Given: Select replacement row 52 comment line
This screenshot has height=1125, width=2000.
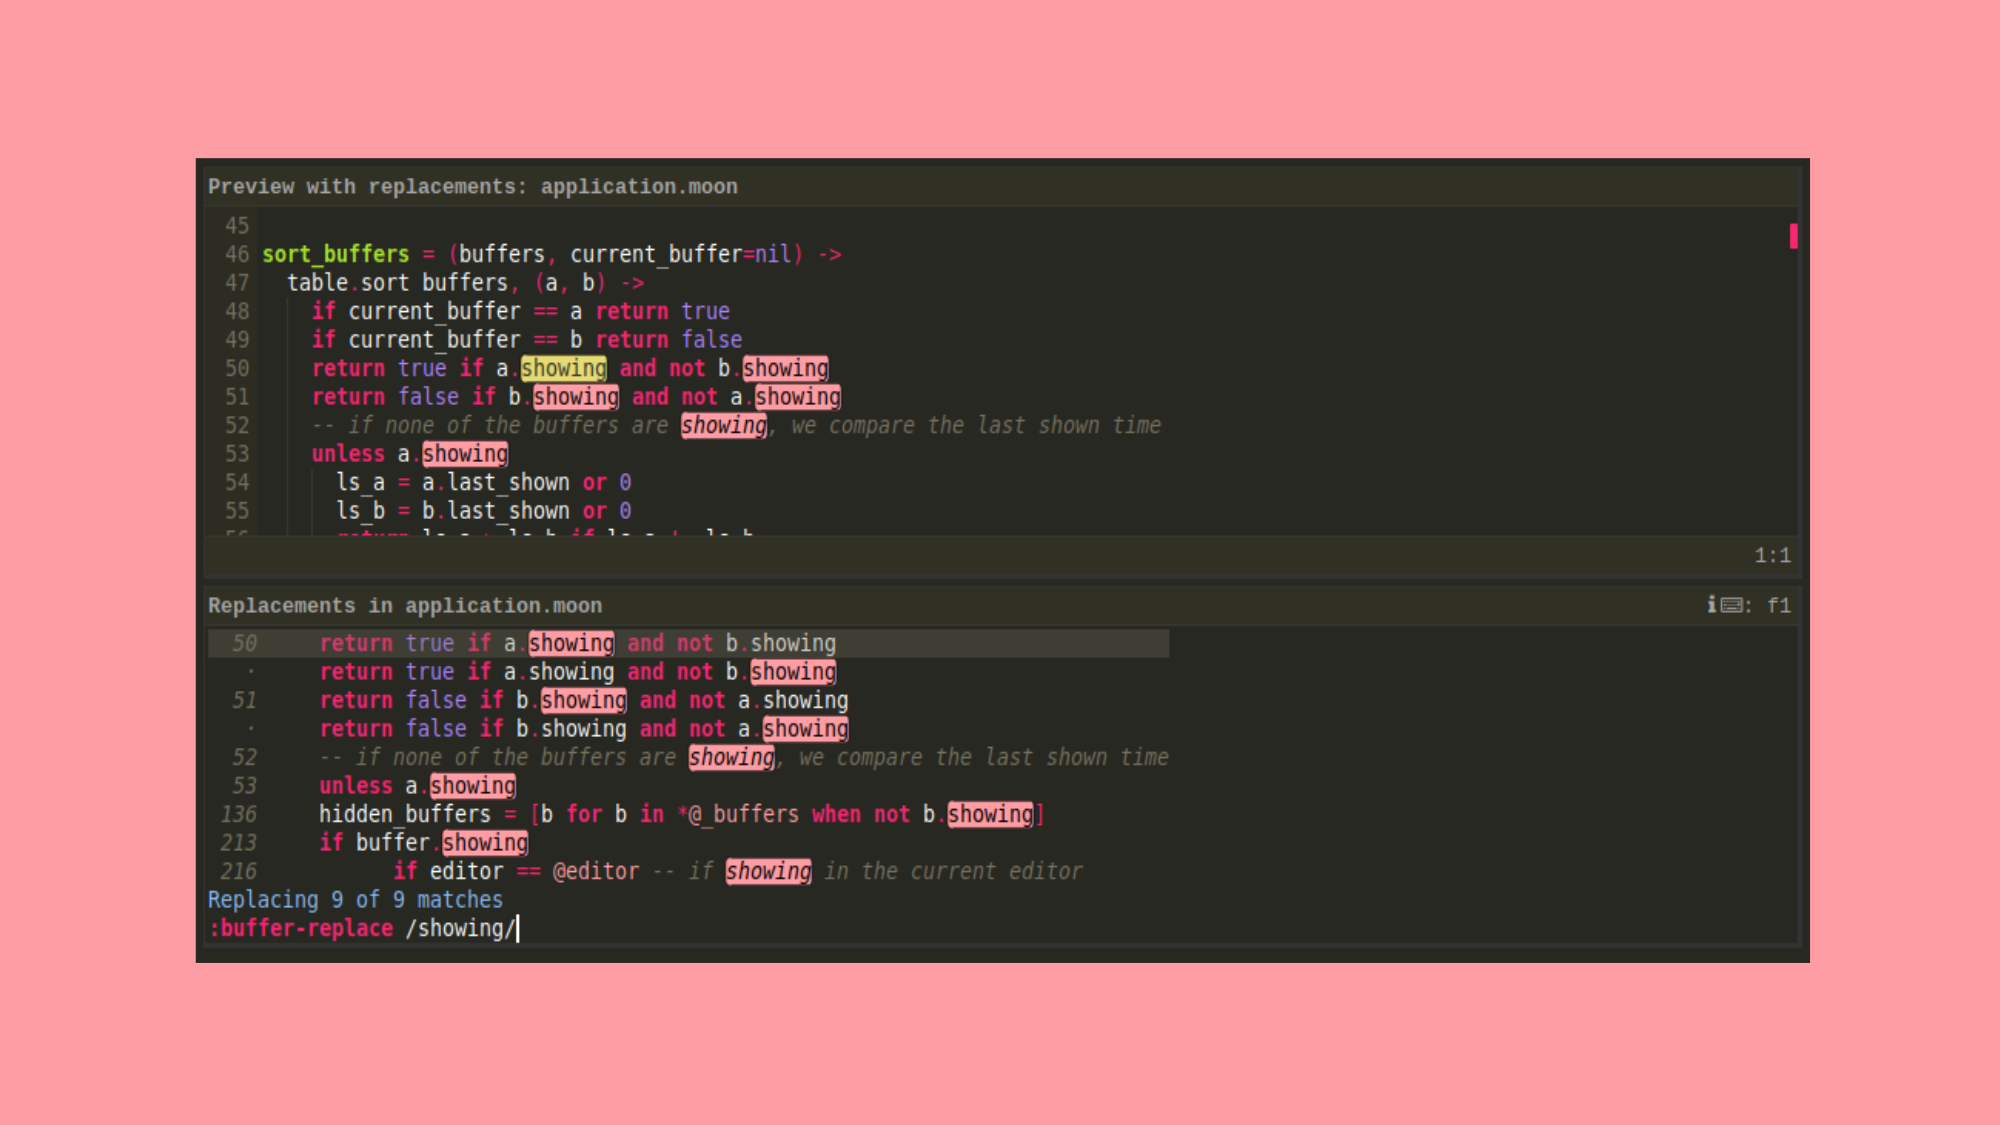Looking at the screenshot, I should pos(688,757).
